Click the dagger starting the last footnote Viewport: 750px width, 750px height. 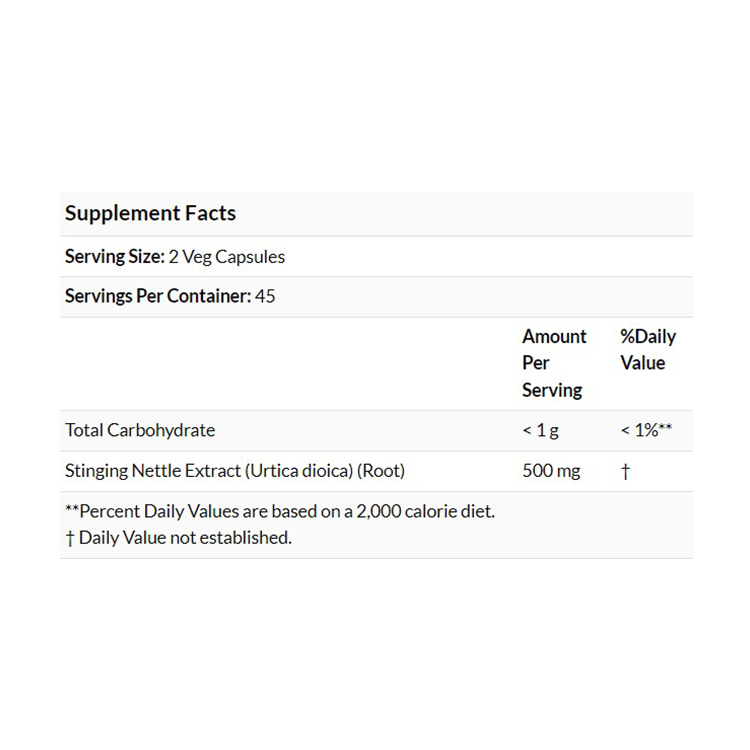[x=69, y=537]
